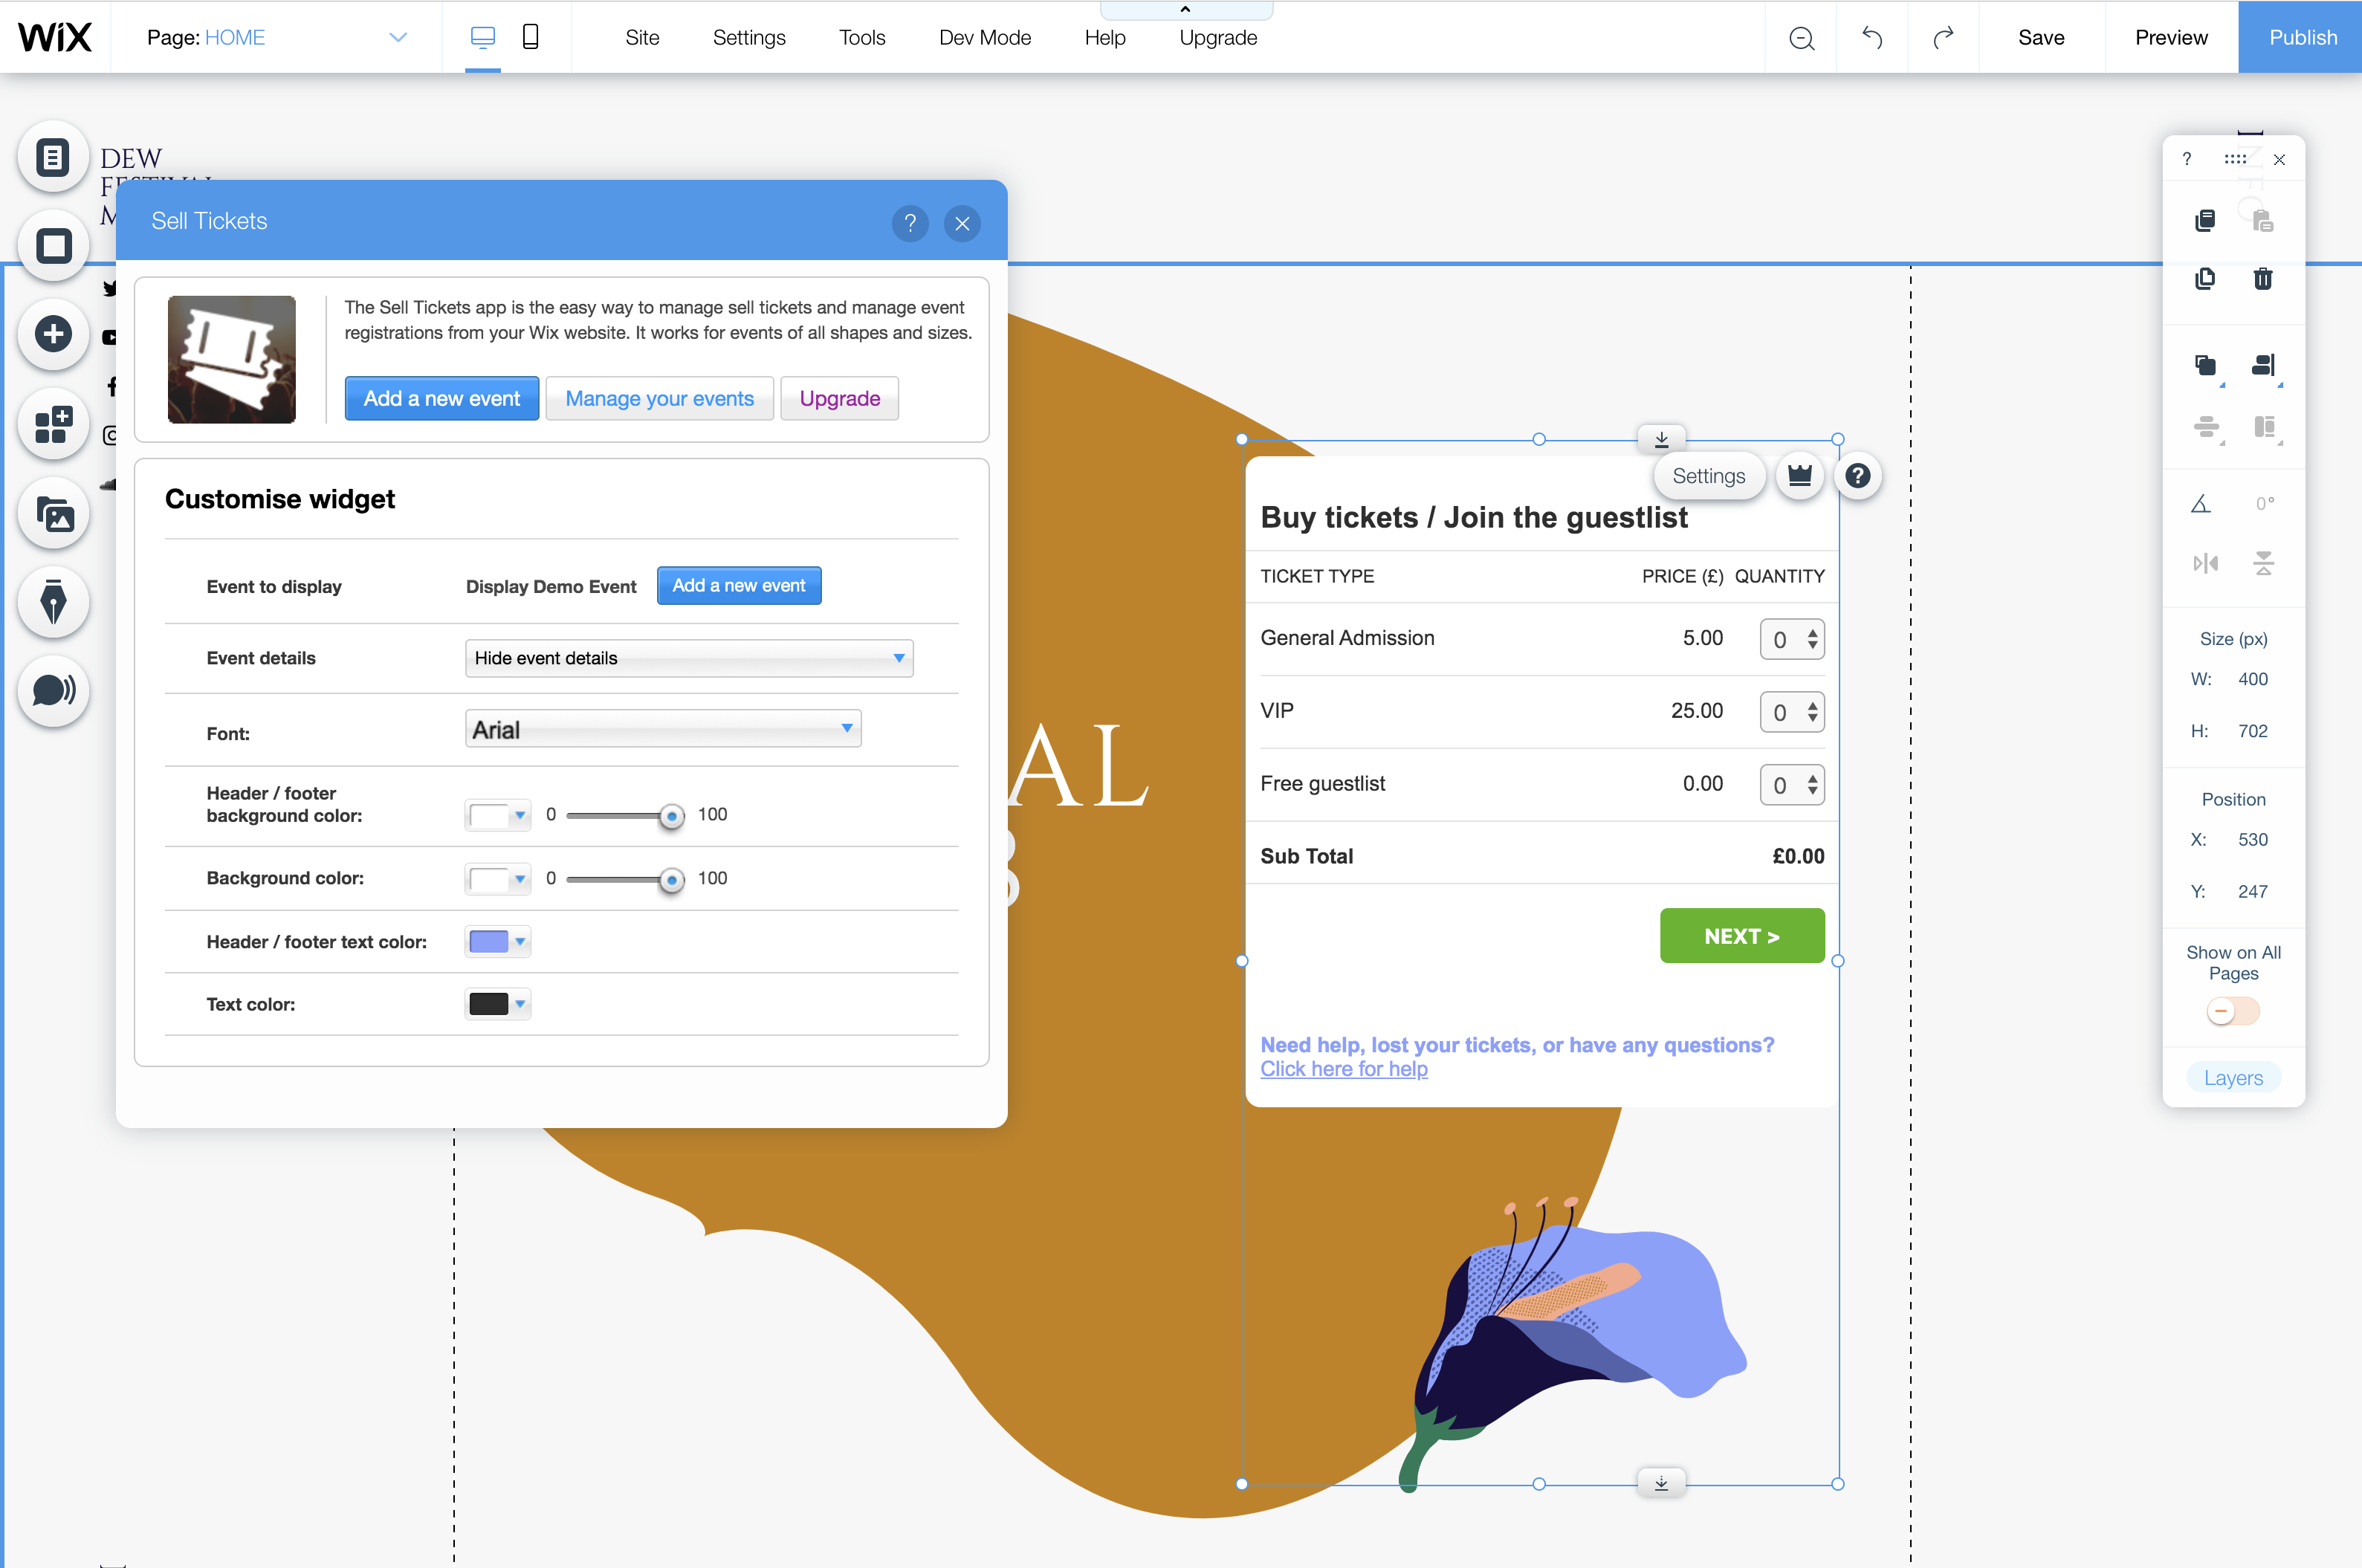Close the Sell Tickets dialog

point(962,223)
